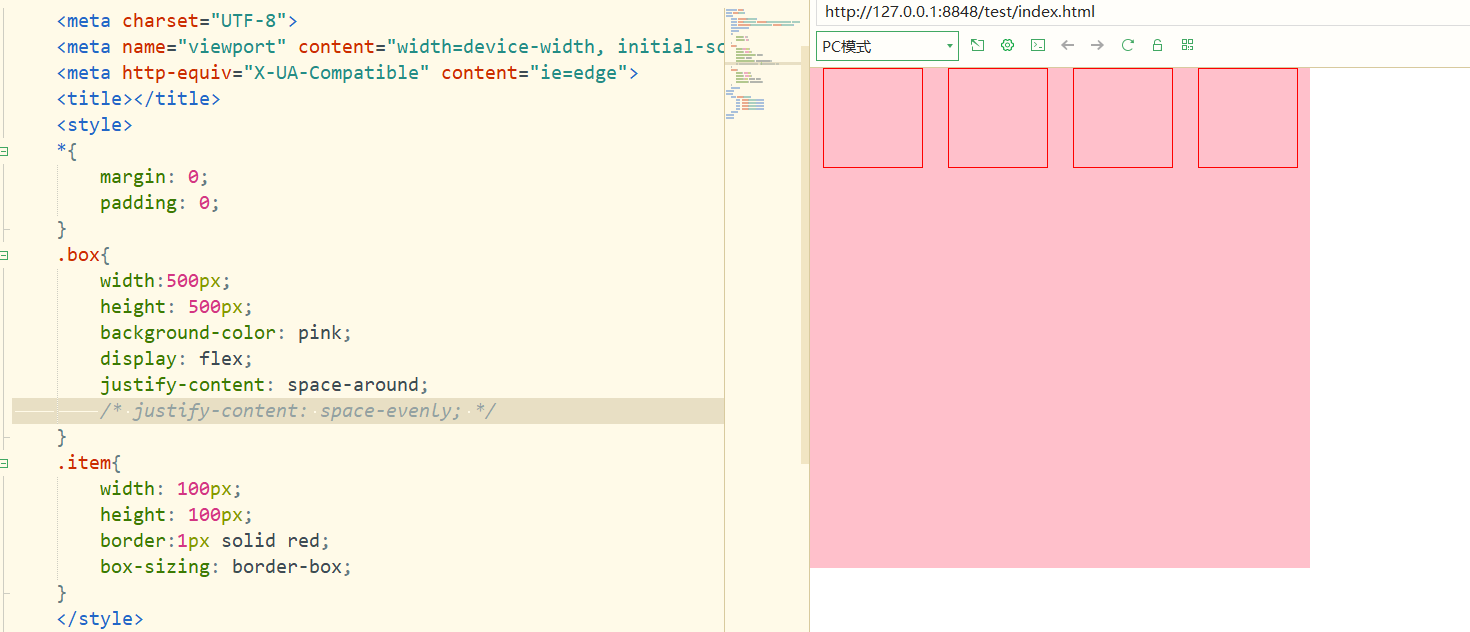Open the preview settings gear
The image size is (1470, 632).
1007,45
